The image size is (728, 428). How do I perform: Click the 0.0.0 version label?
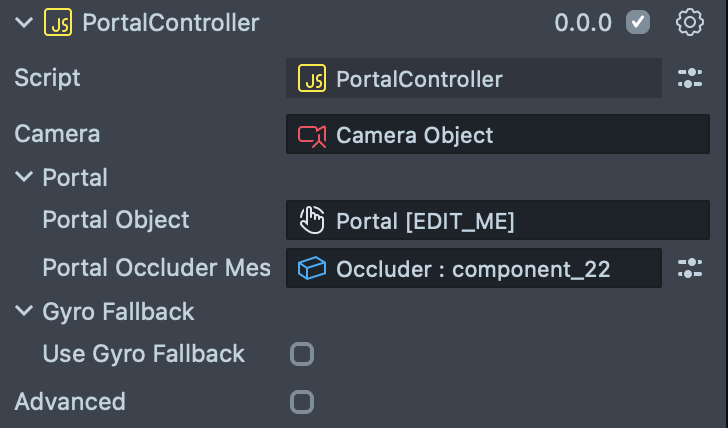coord(583,22)
